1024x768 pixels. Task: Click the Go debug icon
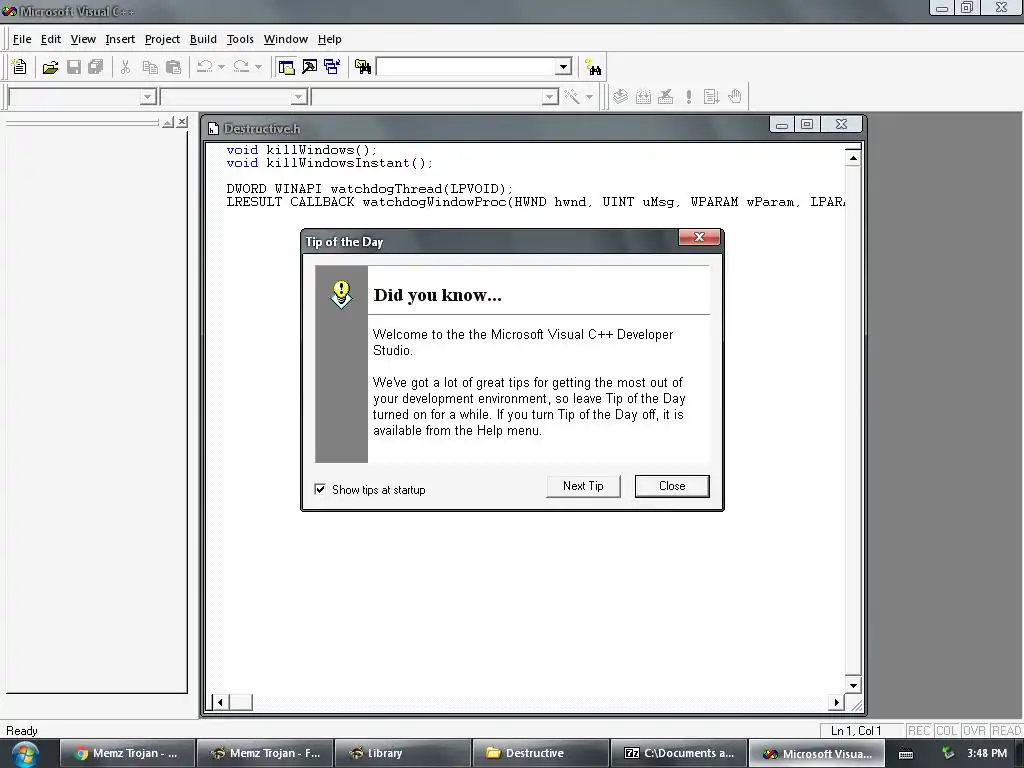[x=711, y=97]
